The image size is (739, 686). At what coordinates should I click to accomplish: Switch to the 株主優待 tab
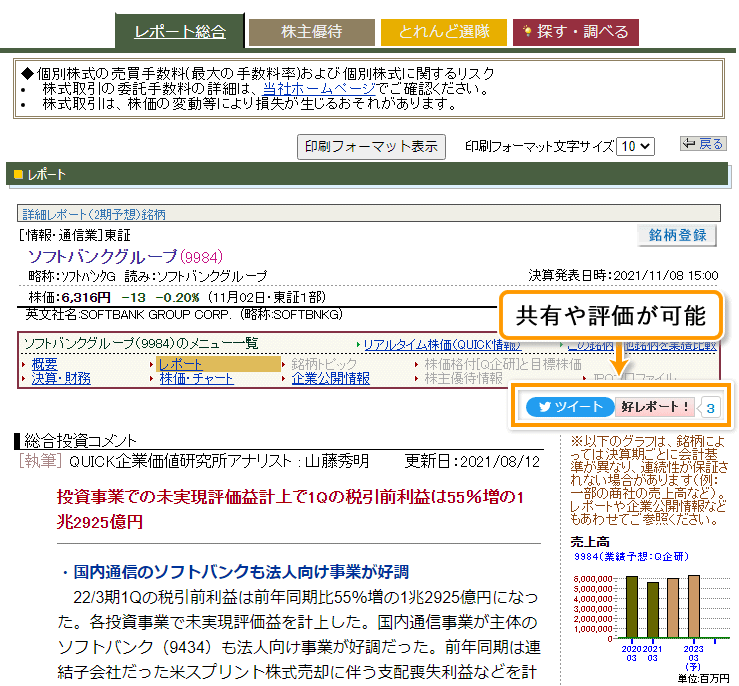pos(312,32)
